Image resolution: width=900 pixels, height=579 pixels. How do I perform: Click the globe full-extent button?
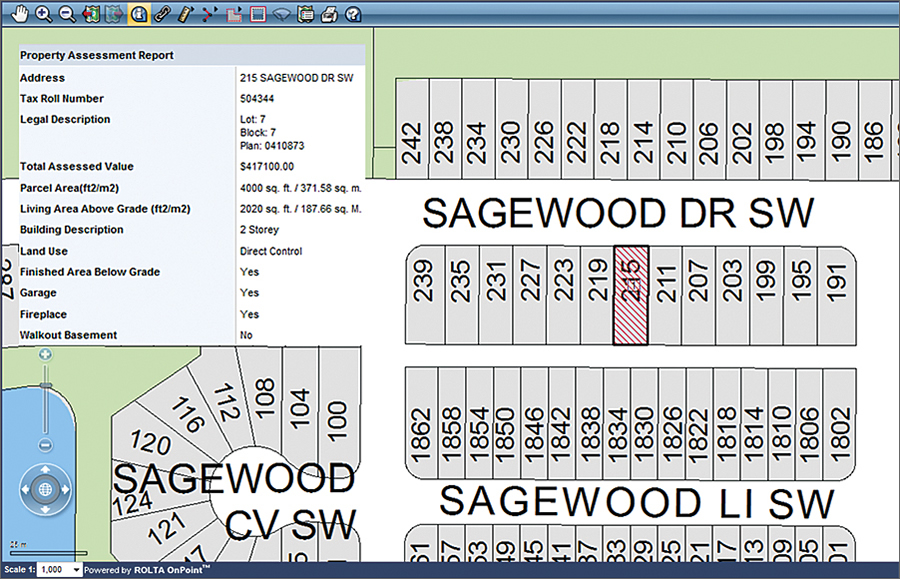45,489
